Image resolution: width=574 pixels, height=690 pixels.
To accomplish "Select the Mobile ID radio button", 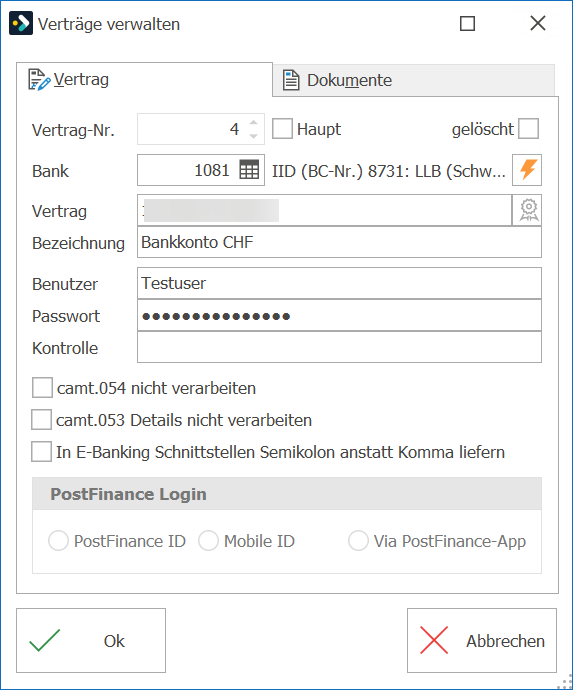I will [208, 540].
